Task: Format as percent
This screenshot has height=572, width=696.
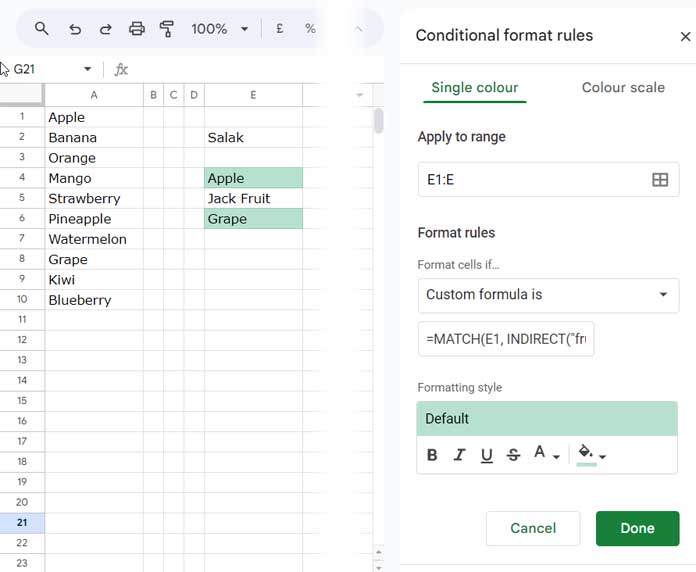Action: pyautogui.click(x=310, y=29)
